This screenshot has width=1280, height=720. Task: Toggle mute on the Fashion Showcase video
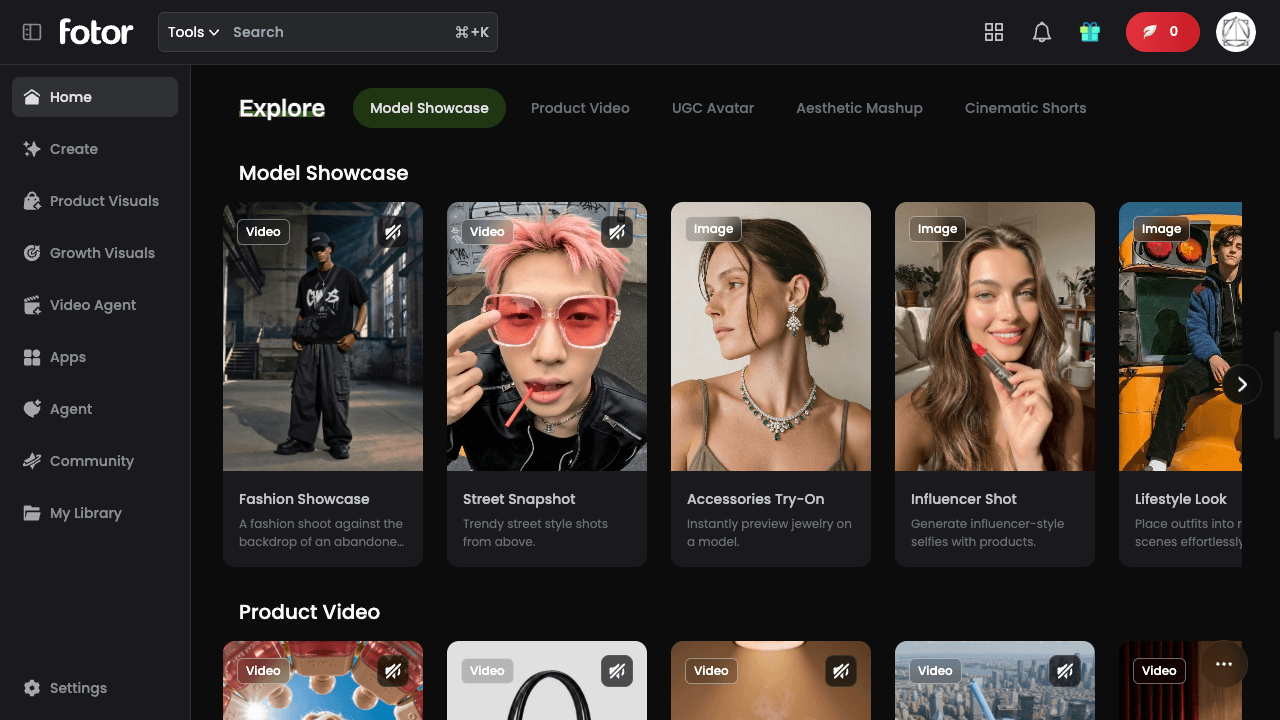(393, 232)
